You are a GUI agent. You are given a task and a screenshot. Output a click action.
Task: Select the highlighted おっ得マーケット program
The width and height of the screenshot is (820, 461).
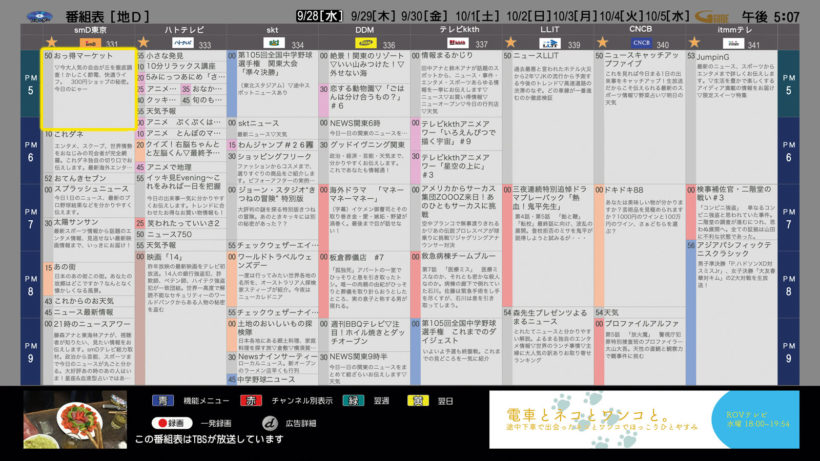[x=89, y=89]
